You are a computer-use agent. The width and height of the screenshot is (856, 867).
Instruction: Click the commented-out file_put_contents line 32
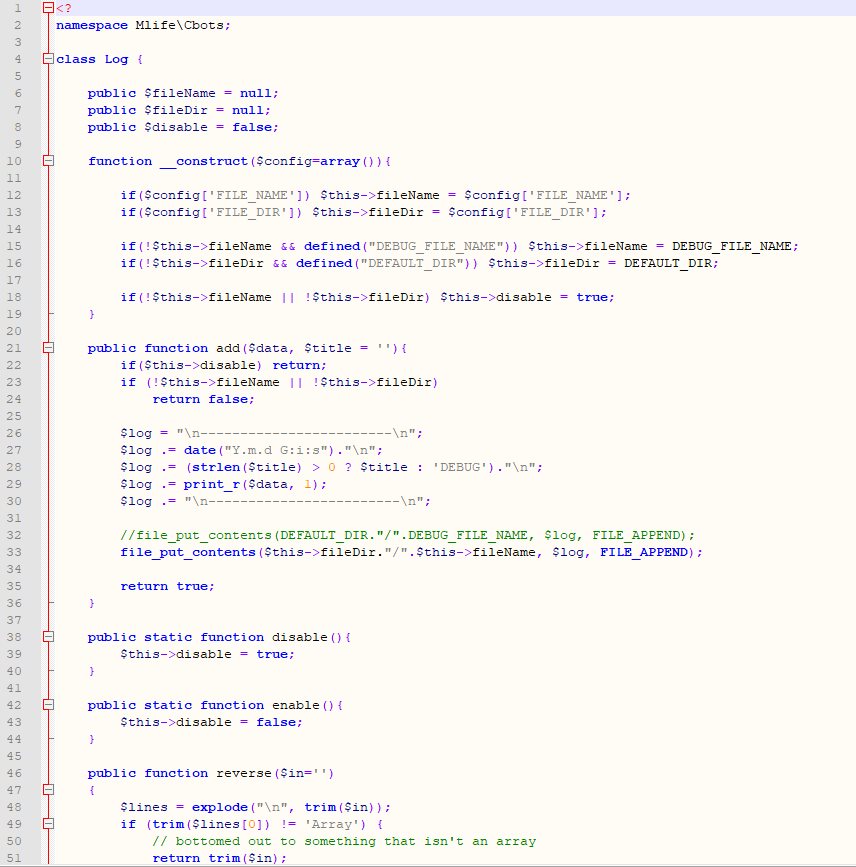408,535
